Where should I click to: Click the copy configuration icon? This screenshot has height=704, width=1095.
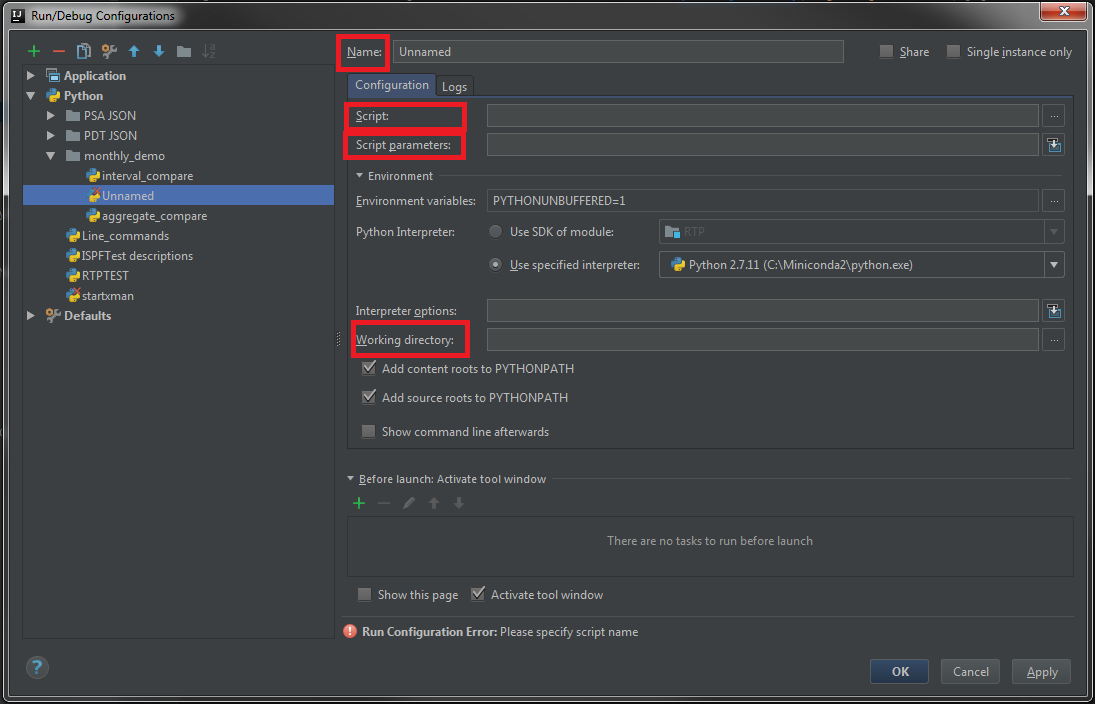pyautogui.click(x=84, y=52)
